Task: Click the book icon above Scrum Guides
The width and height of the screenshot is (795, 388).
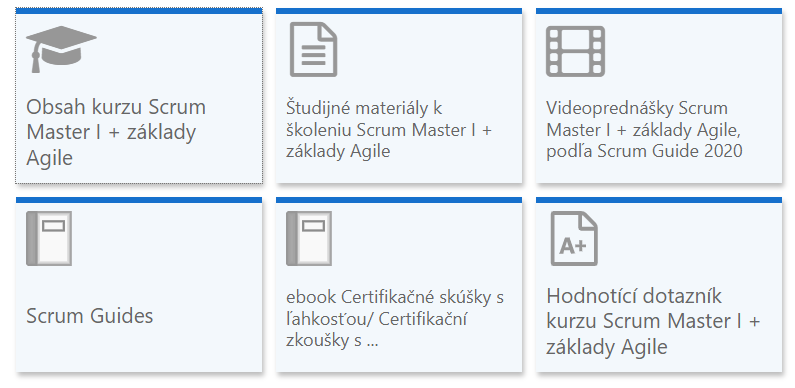Action: click(49, 238)
